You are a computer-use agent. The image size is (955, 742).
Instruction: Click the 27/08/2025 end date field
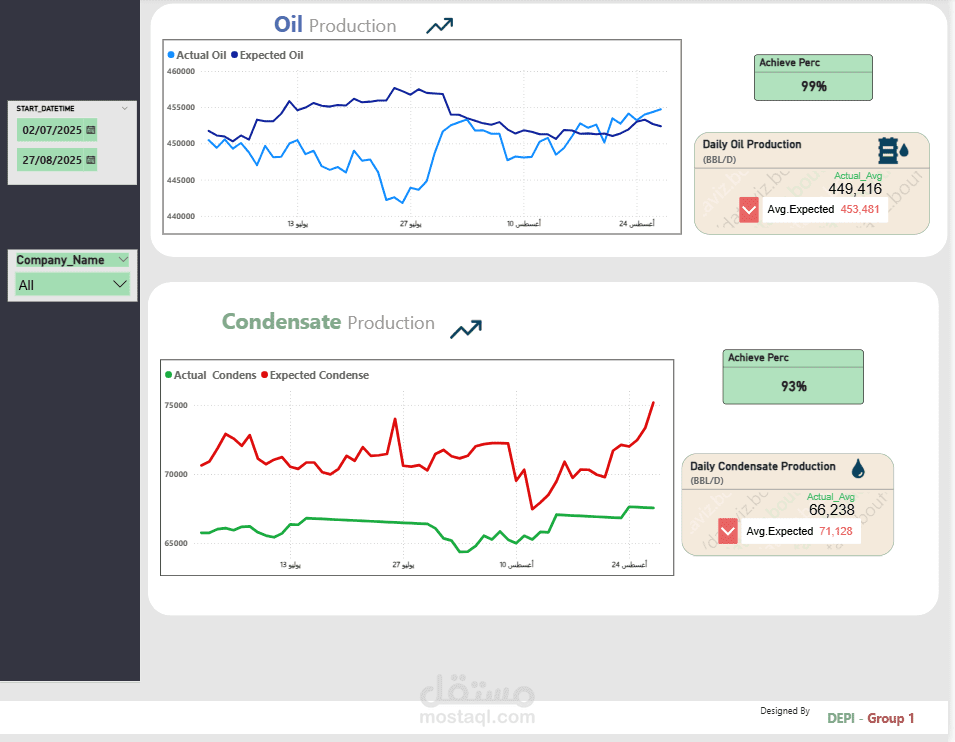point(52,159)
